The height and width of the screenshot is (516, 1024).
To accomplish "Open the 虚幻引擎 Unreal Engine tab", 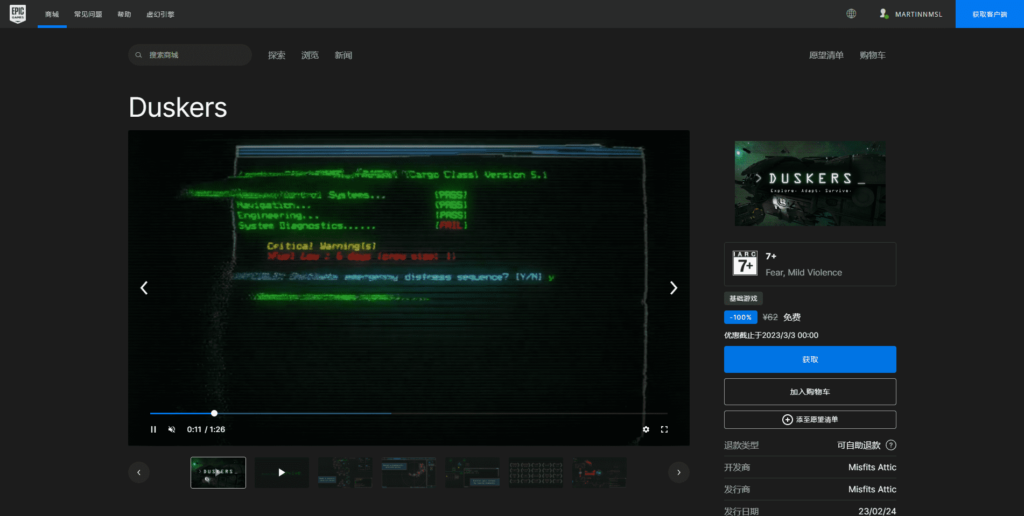I will [160, 14].
